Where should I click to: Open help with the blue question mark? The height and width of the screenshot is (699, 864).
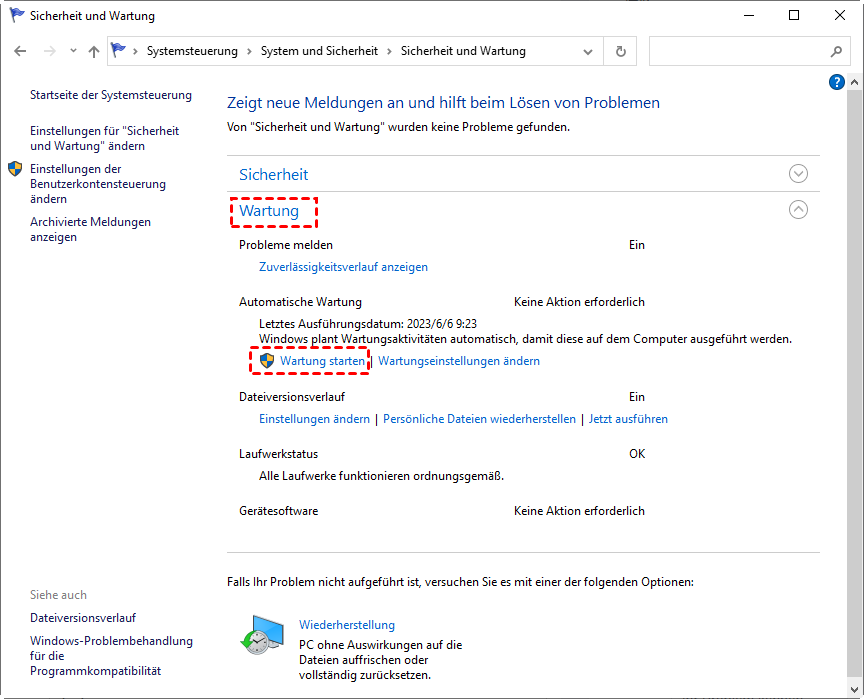point(836,82)
